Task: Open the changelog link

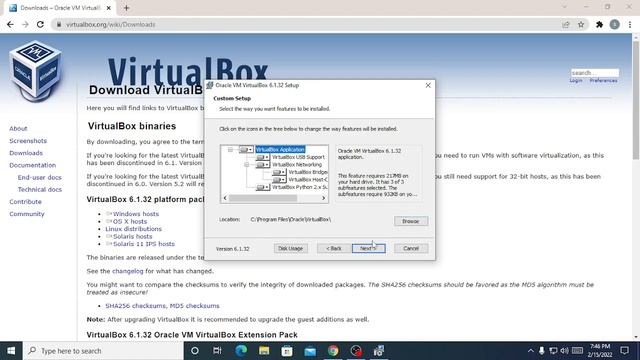Action: (x=128, y=271)
